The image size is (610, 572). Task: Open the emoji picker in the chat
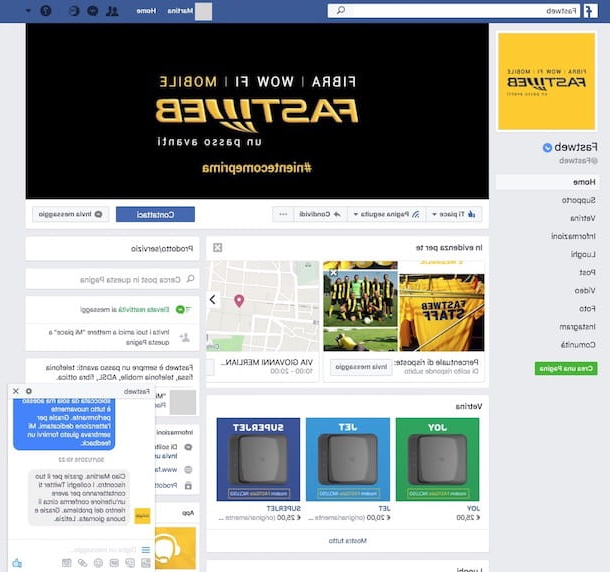point(98,563)
